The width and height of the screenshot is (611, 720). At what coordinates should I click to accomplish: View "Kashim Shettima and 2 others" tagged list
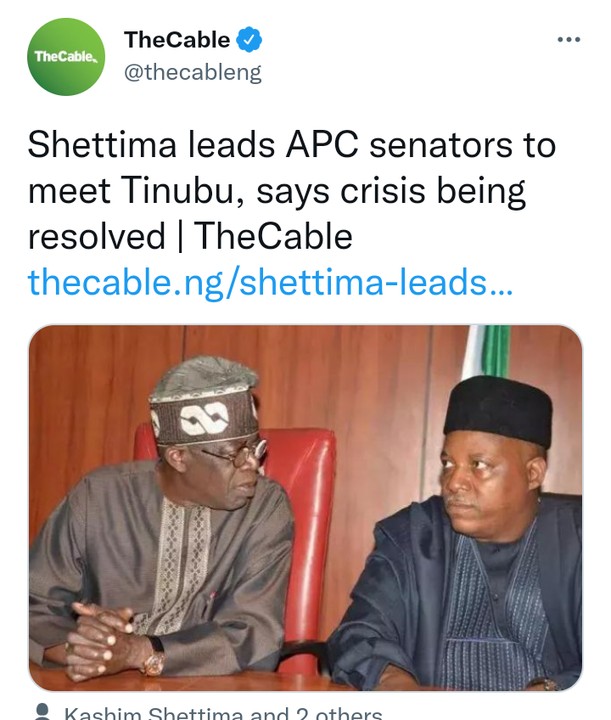coord(222,712)
